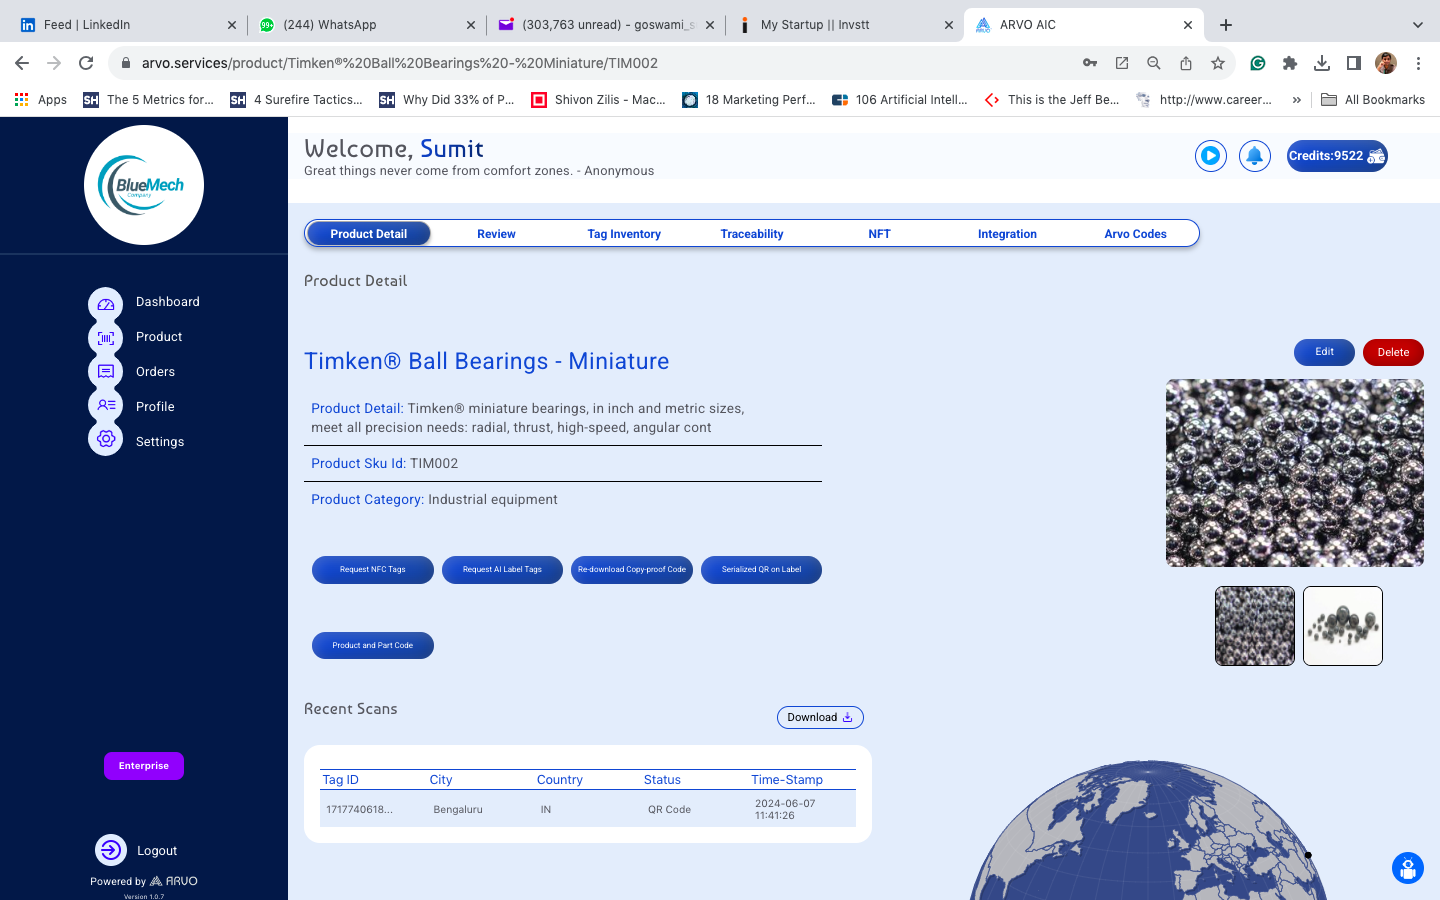
Task: Open the Traceability tab
Action: click(752, 234)
